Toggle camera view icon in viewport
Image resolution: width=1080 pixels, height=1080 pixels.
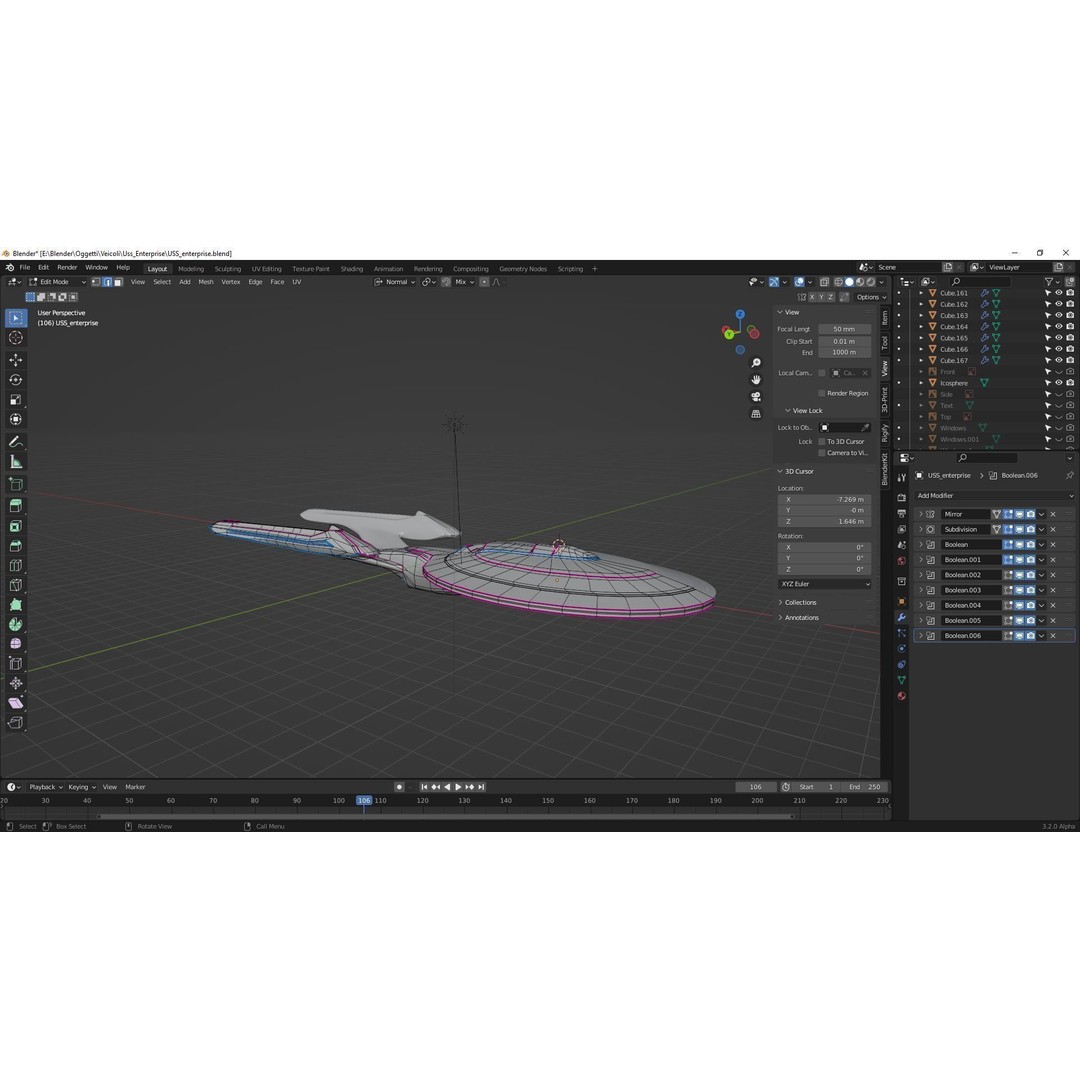756,397
